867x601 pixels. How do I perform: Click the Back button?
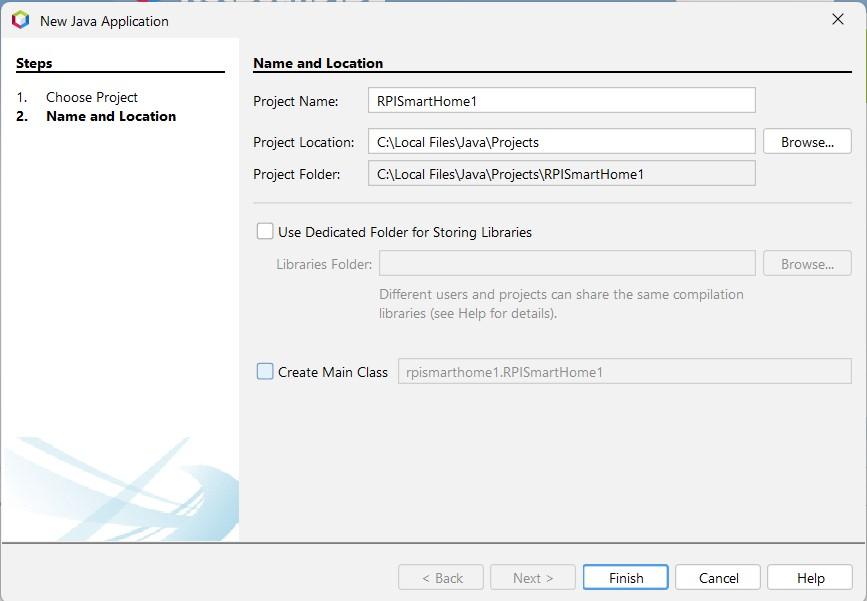pyautogui.click(x=441, y=578)
